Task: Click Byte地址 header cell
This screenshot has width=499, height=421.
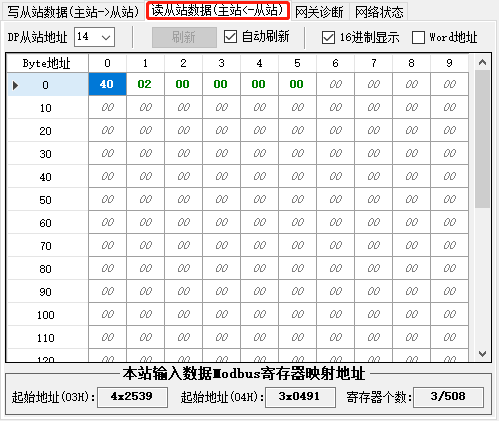Action: tap(47, 63)
